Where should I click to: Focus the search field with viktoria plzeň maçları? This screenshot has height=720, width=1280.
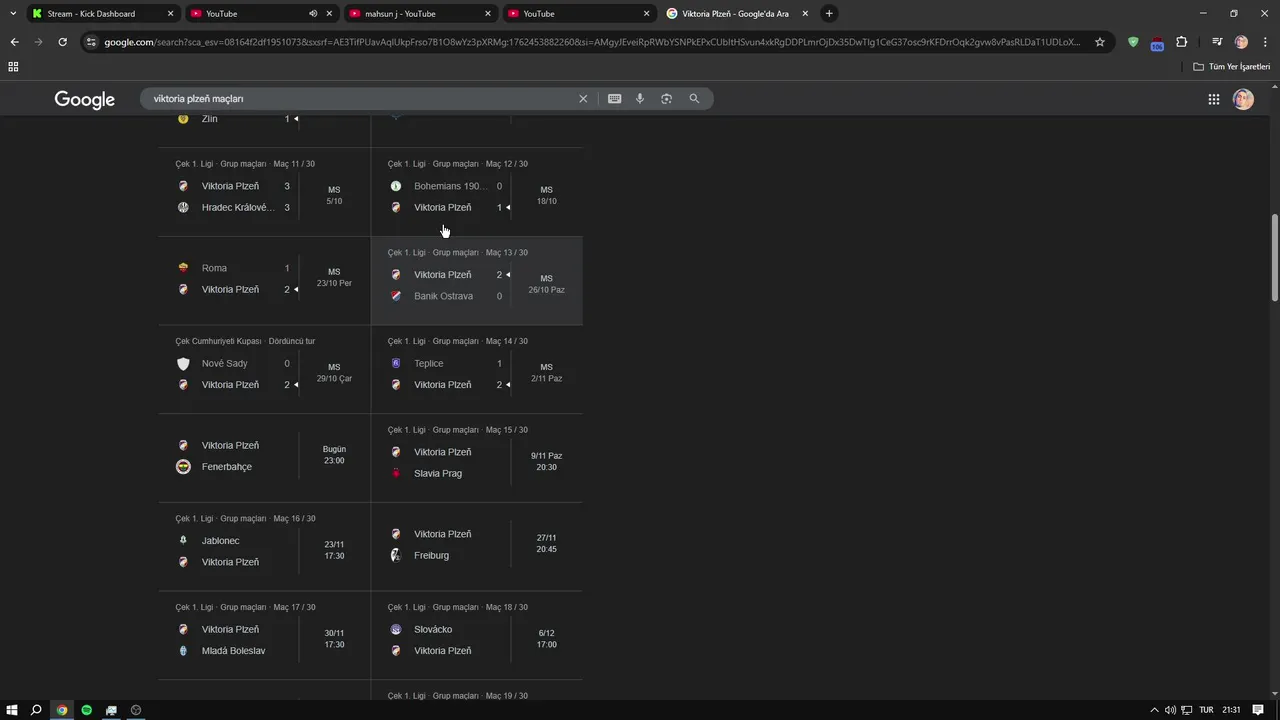[360, 99]
